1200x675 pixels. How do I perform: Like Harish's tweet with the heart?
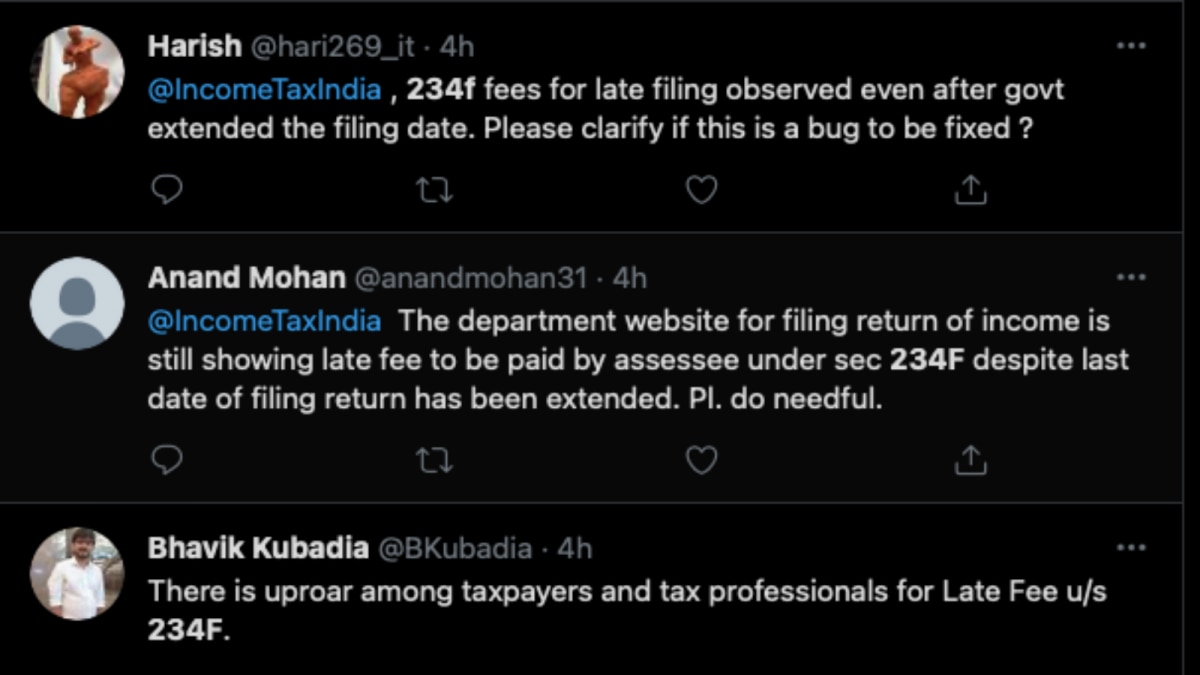coord(701,190)
